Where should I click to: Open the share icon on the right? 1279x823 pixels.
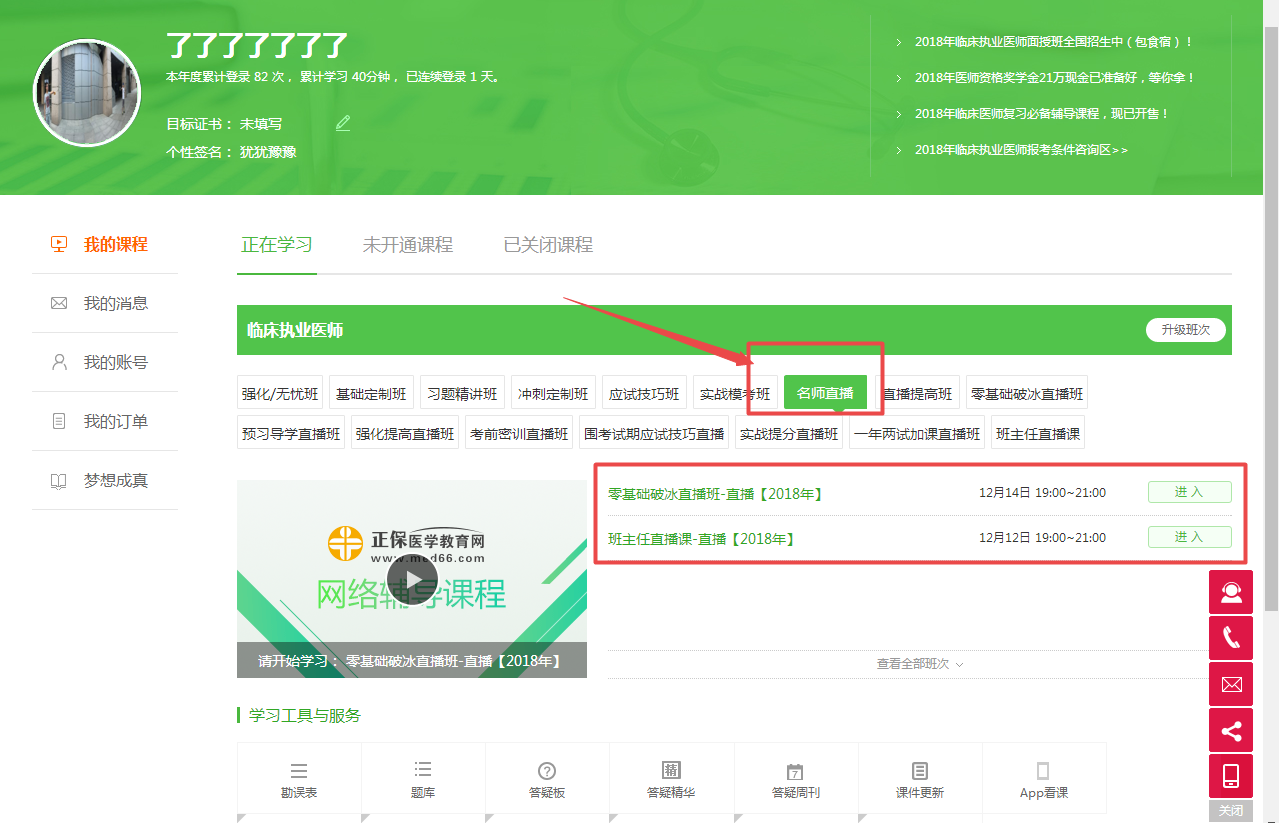point(1231,730)
